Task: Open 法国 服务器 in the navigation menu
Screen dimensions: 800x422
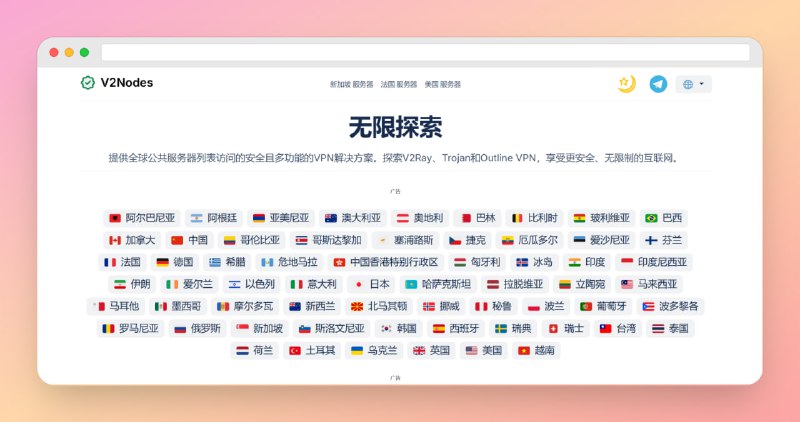Action: point(399,85)
